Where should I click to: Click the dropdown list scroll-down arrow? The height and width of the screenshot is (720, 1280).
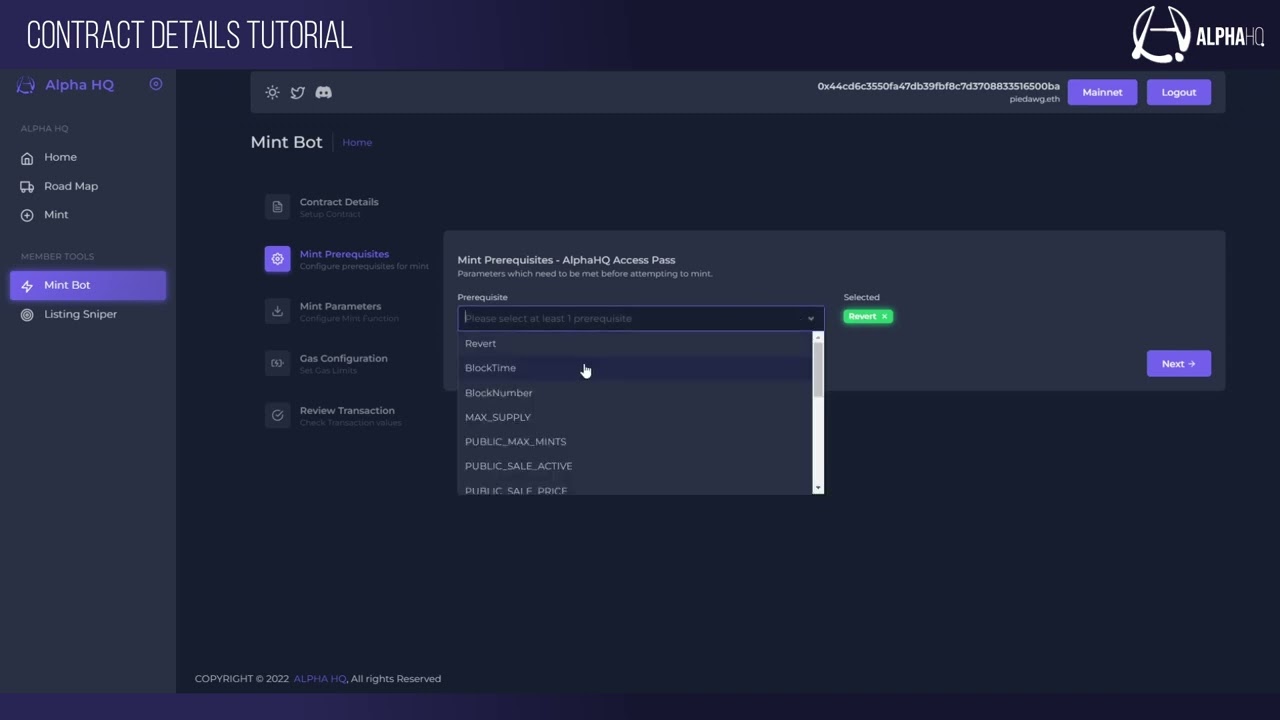pos(818,488)
